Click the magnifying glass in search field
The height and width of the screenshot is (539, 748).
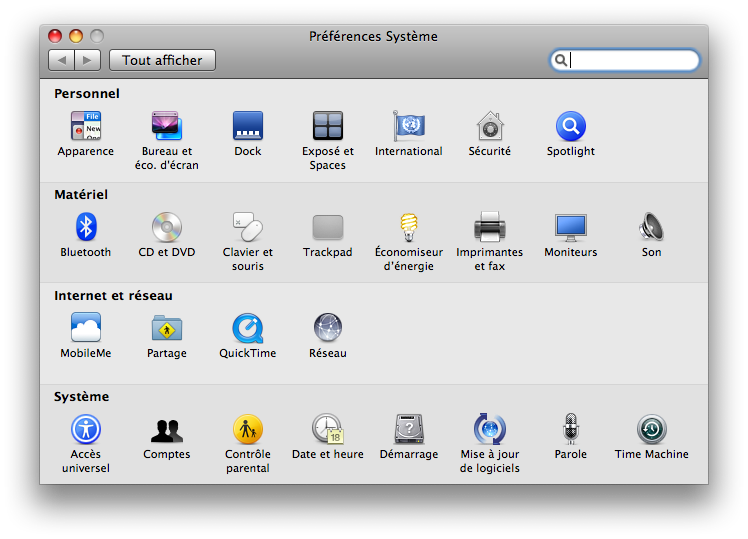(x=561, y=60)
